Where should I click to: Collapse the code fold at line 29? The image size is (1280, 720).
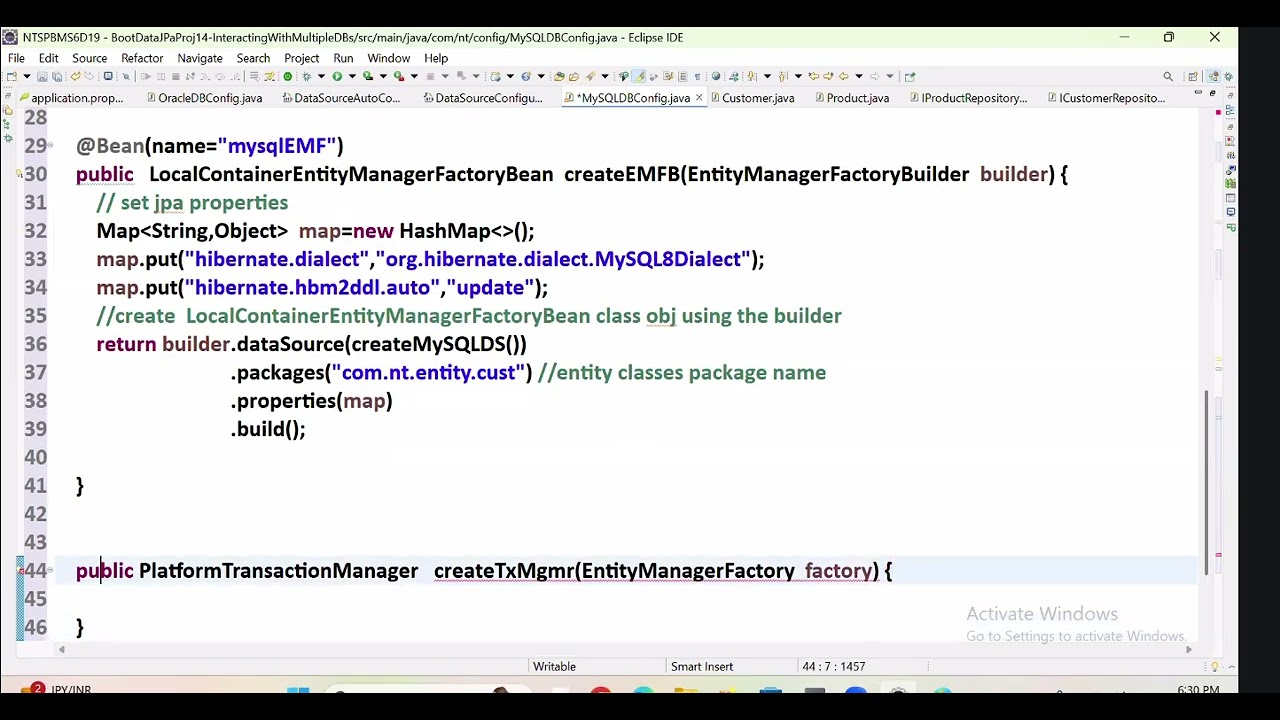[x=51, y=146]
